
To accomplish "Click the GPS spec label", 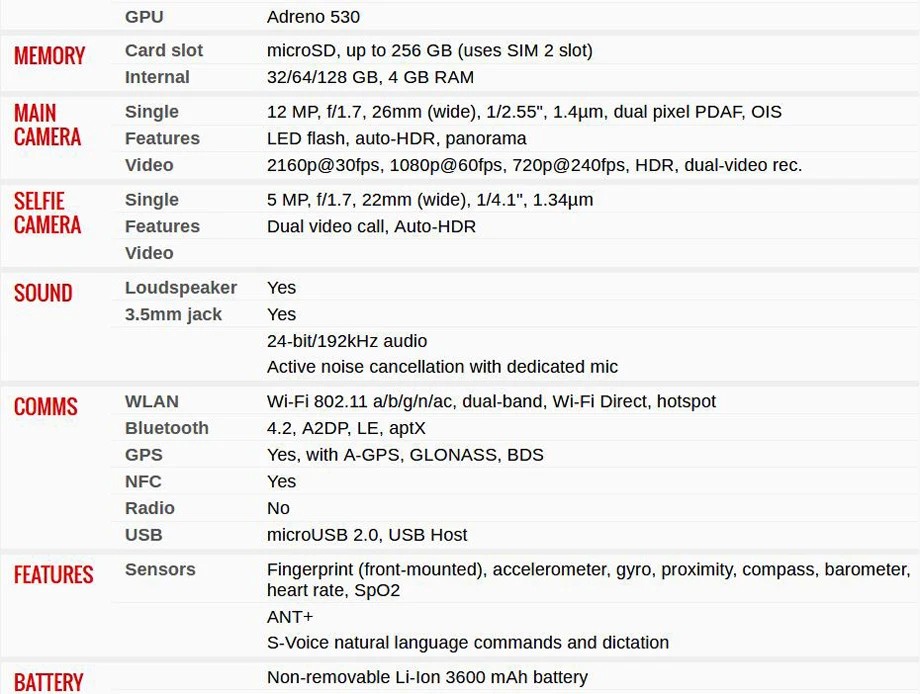I will pos(144,455).
